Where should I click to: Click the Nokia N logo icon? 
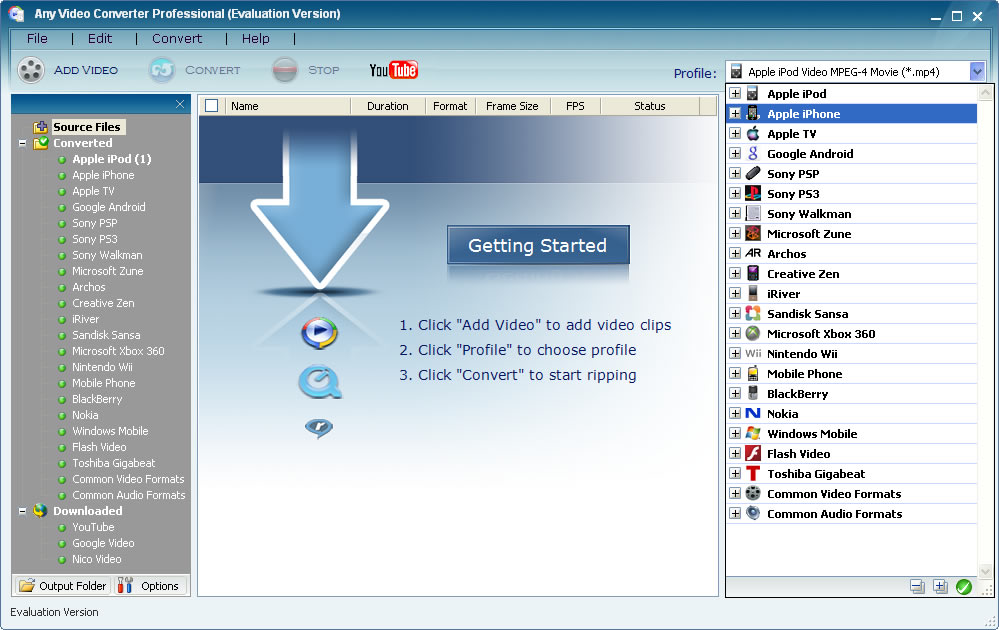point(753,413)
